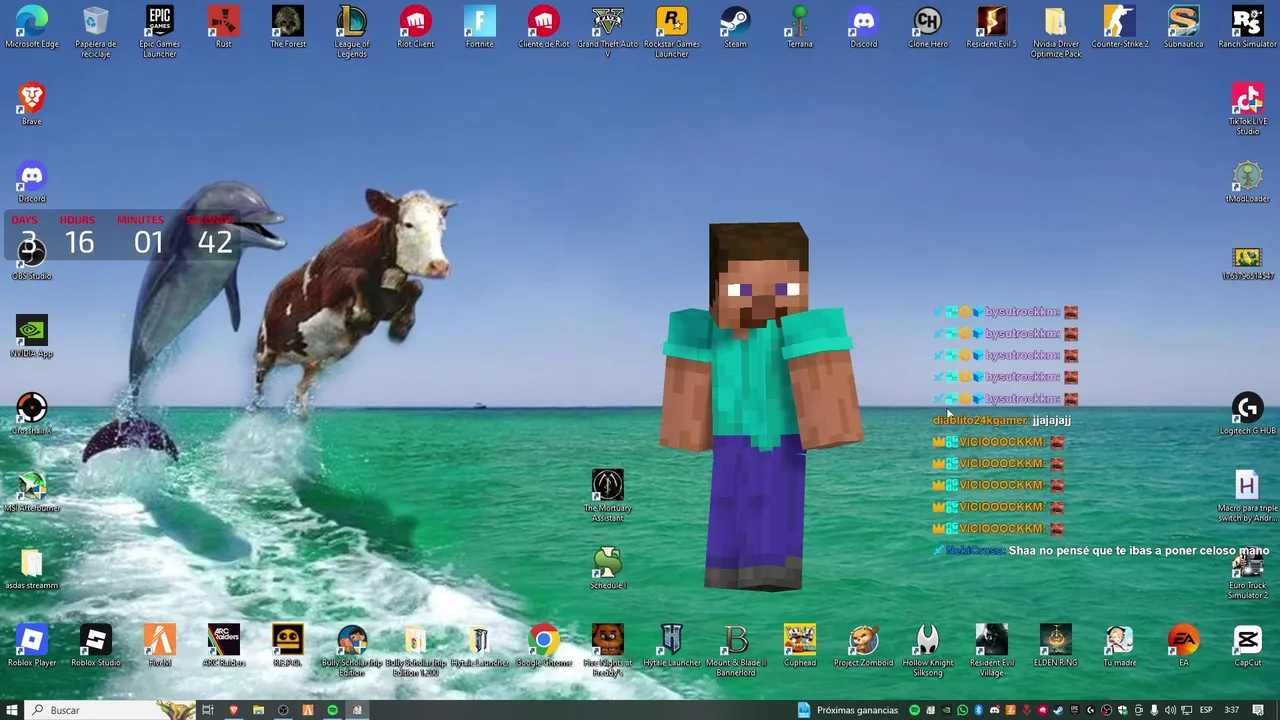The height and width of the screenshot is (720, 1280).
Task: Open the volume control in system tray
Action: (1170, 710)
